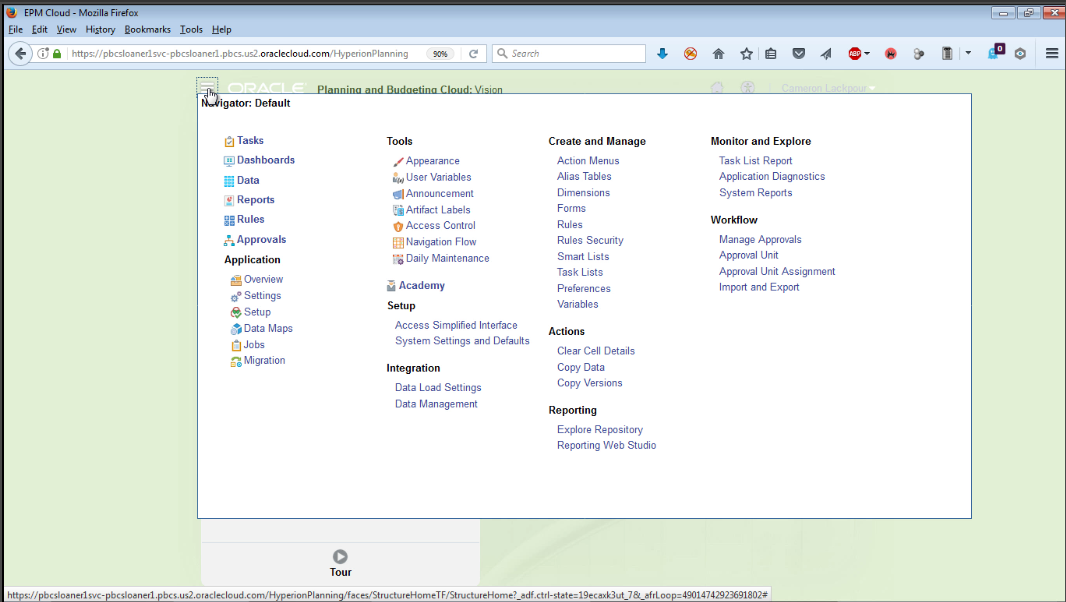
Task: Click the Announcement megaphone icon
Action: 398,195
